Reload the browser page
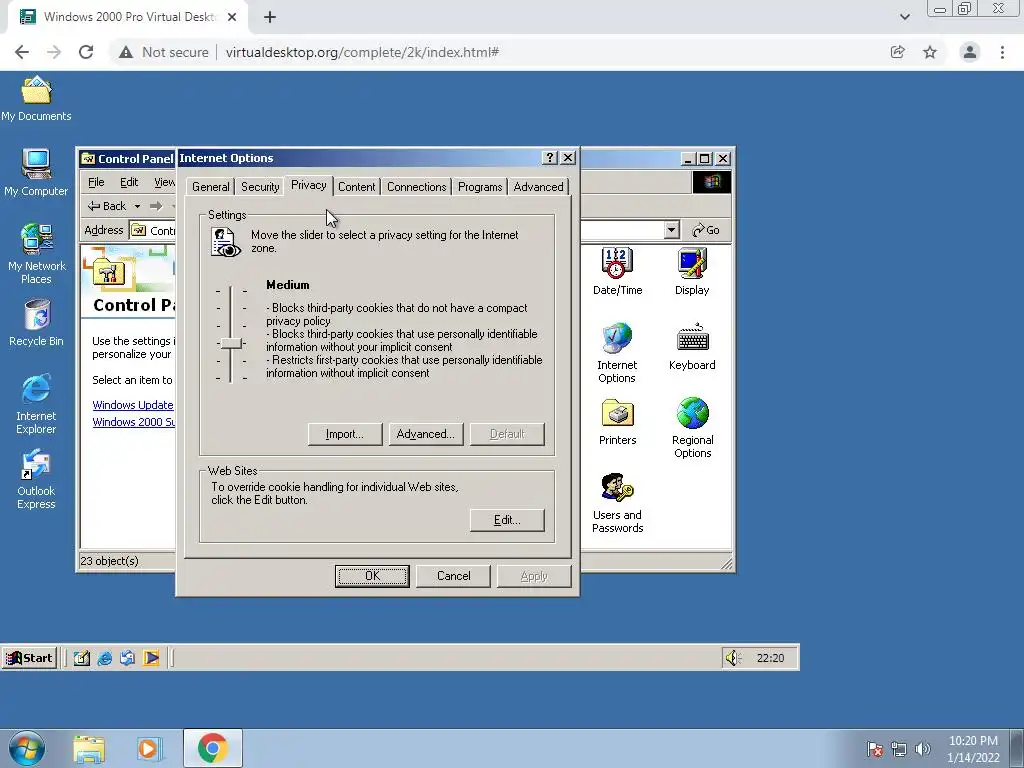Viewport: 1024px width, 768px height. (x=86, y=52)
